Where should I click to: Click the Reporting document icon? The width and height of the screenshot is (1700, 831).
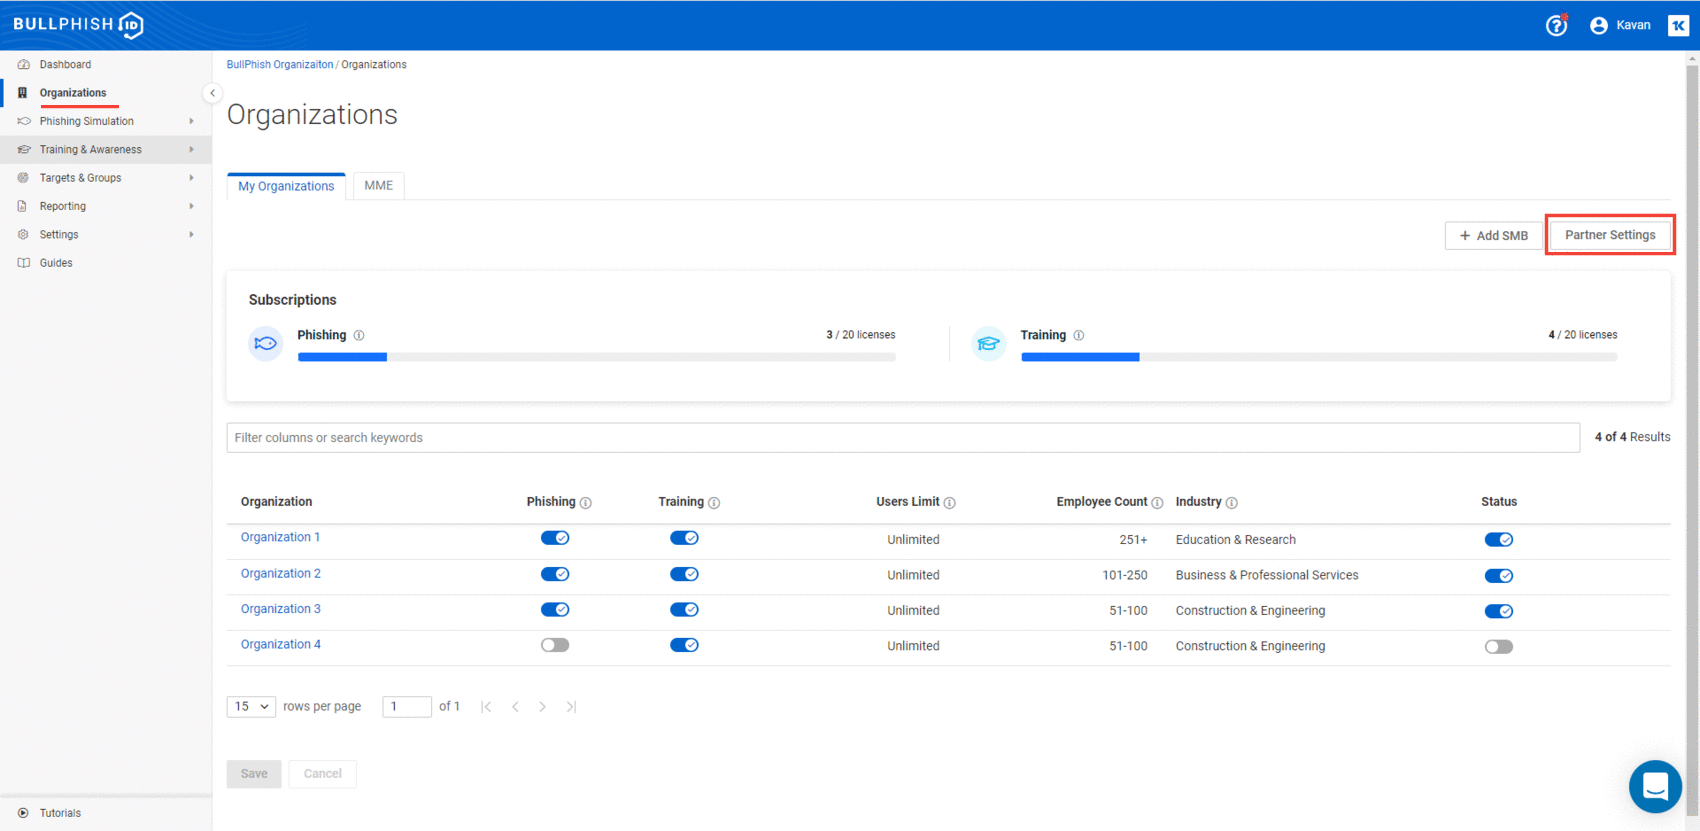[23, 206]
